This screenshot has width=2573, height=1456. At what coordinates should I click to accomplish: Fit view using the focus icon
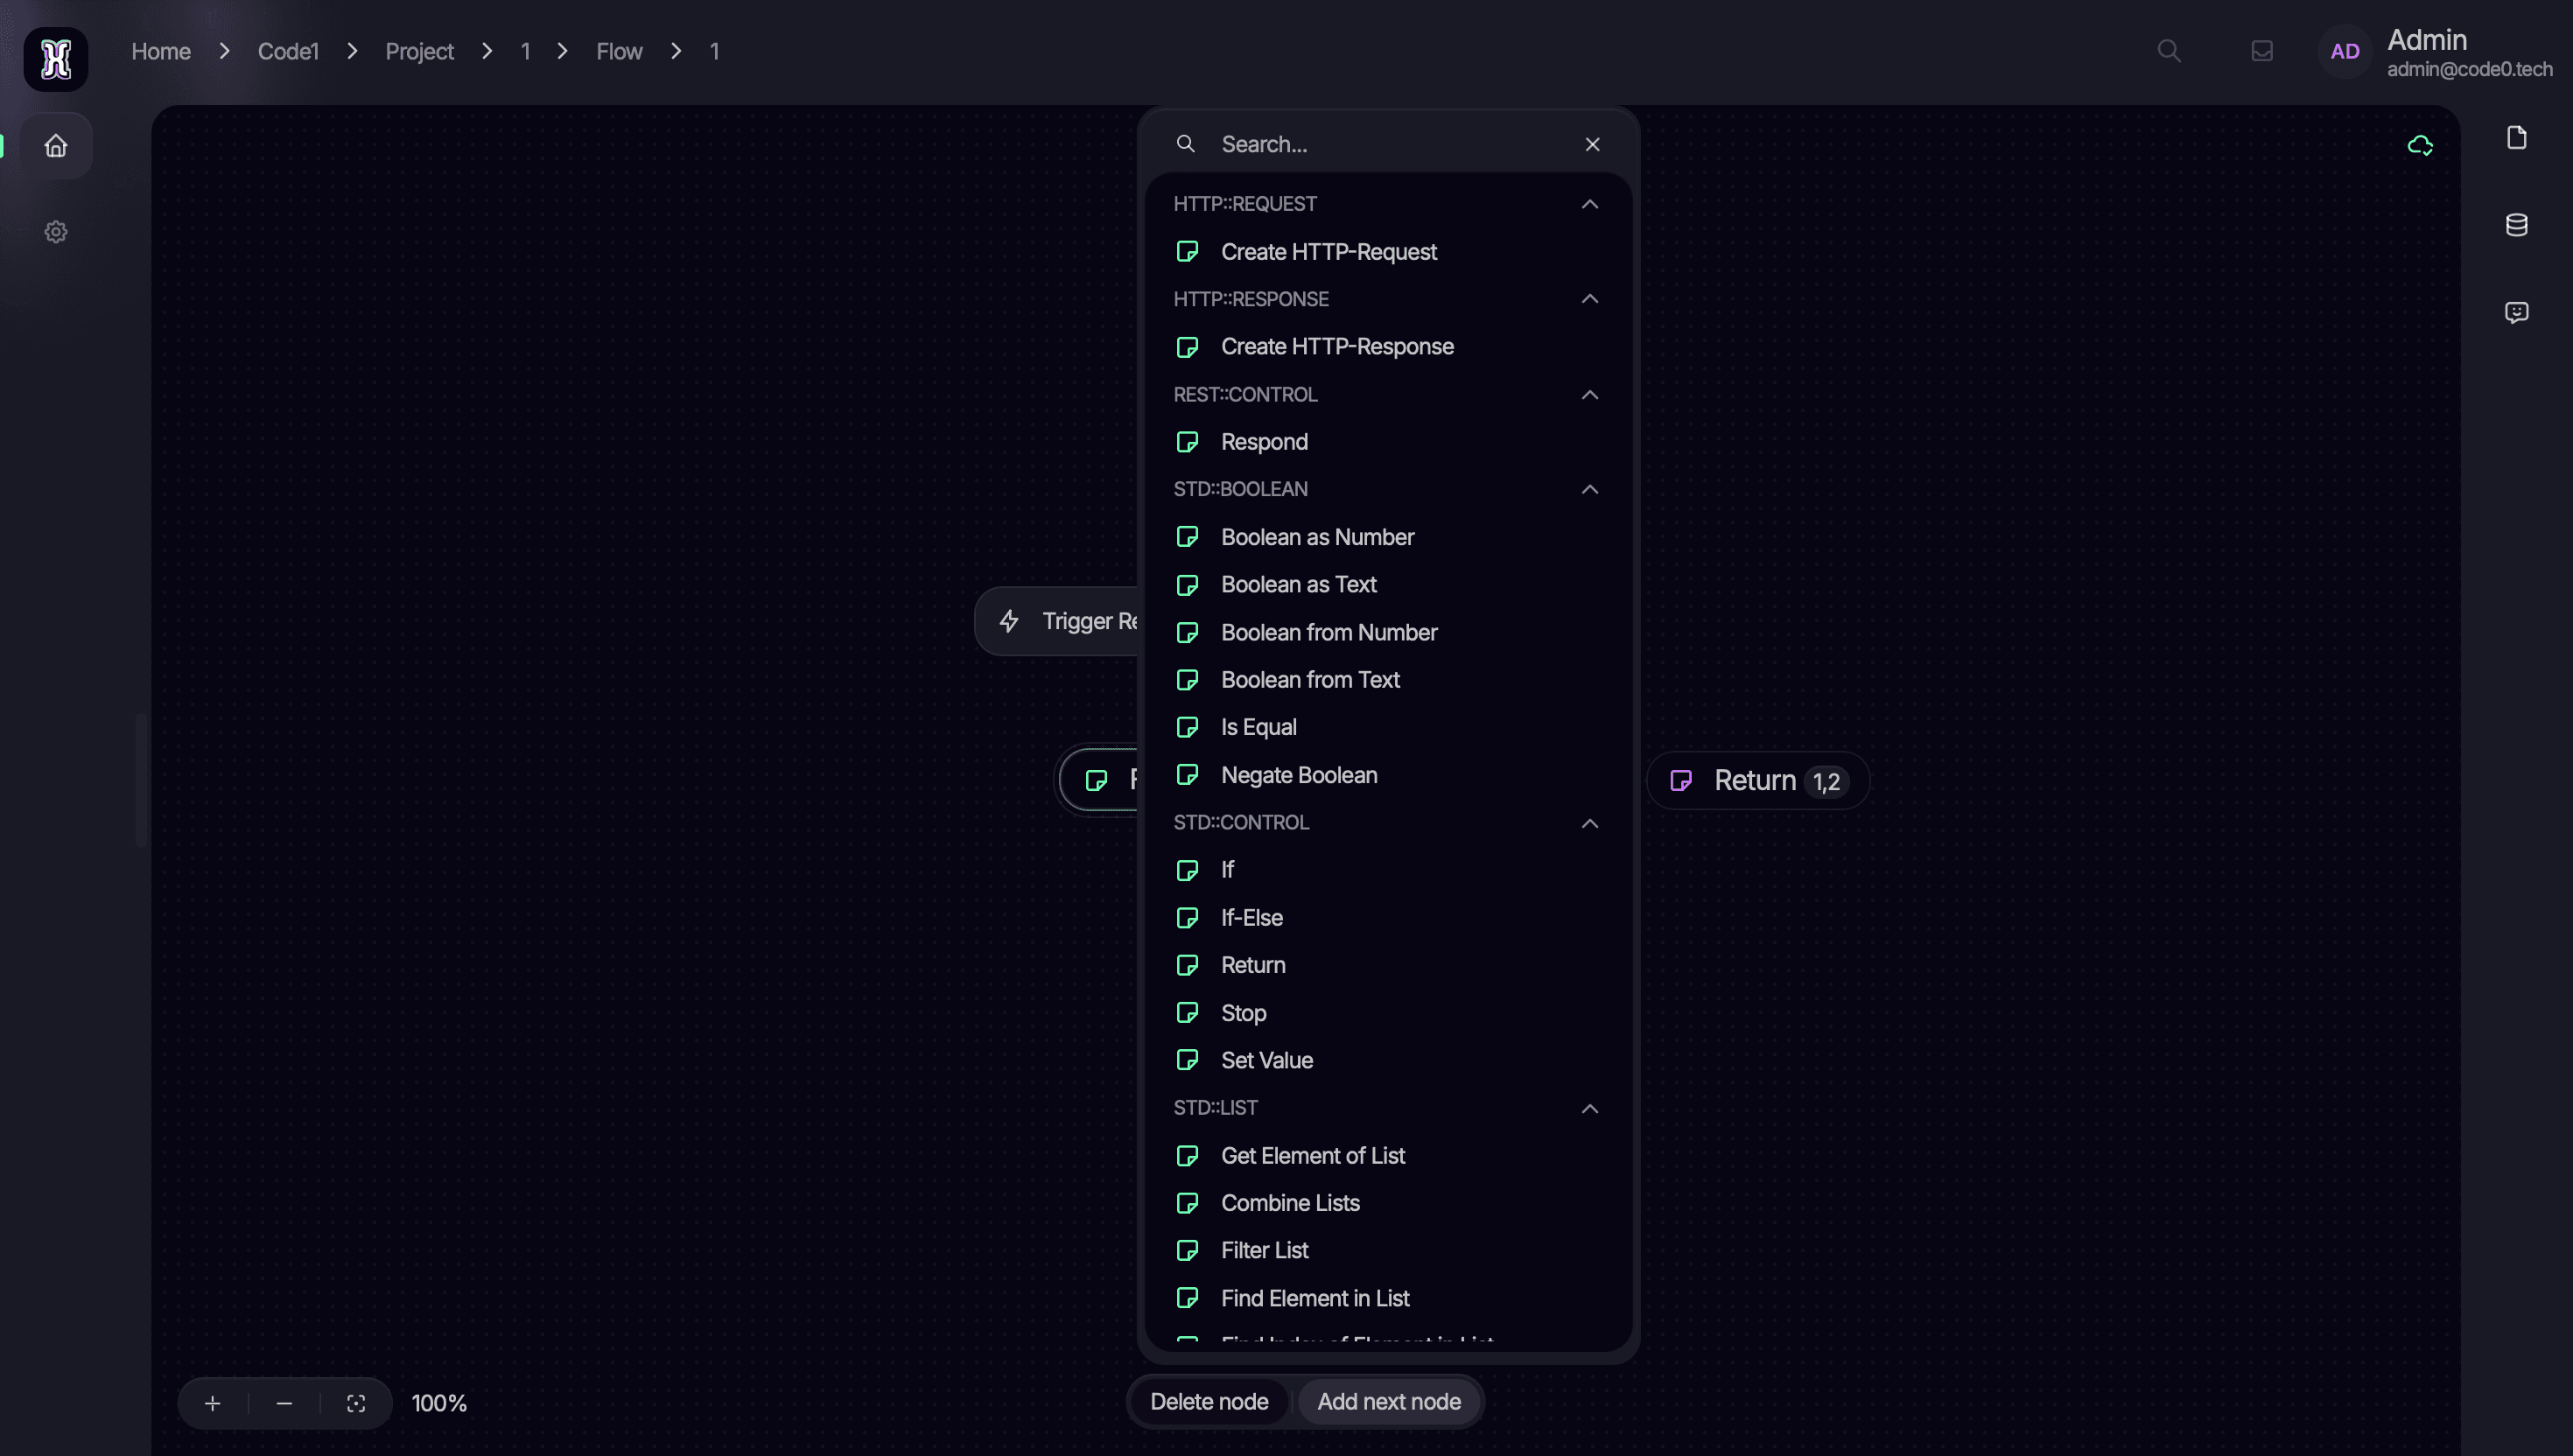tap(357, 1403)
